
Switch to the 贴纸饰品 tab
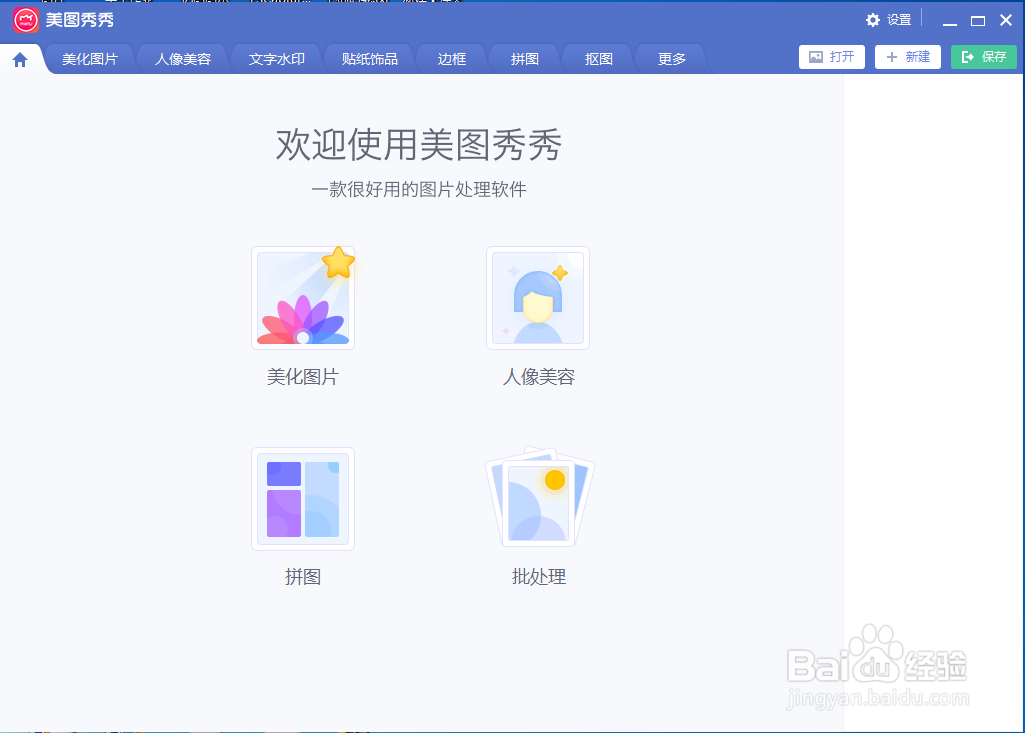click(x=369, y=59)
